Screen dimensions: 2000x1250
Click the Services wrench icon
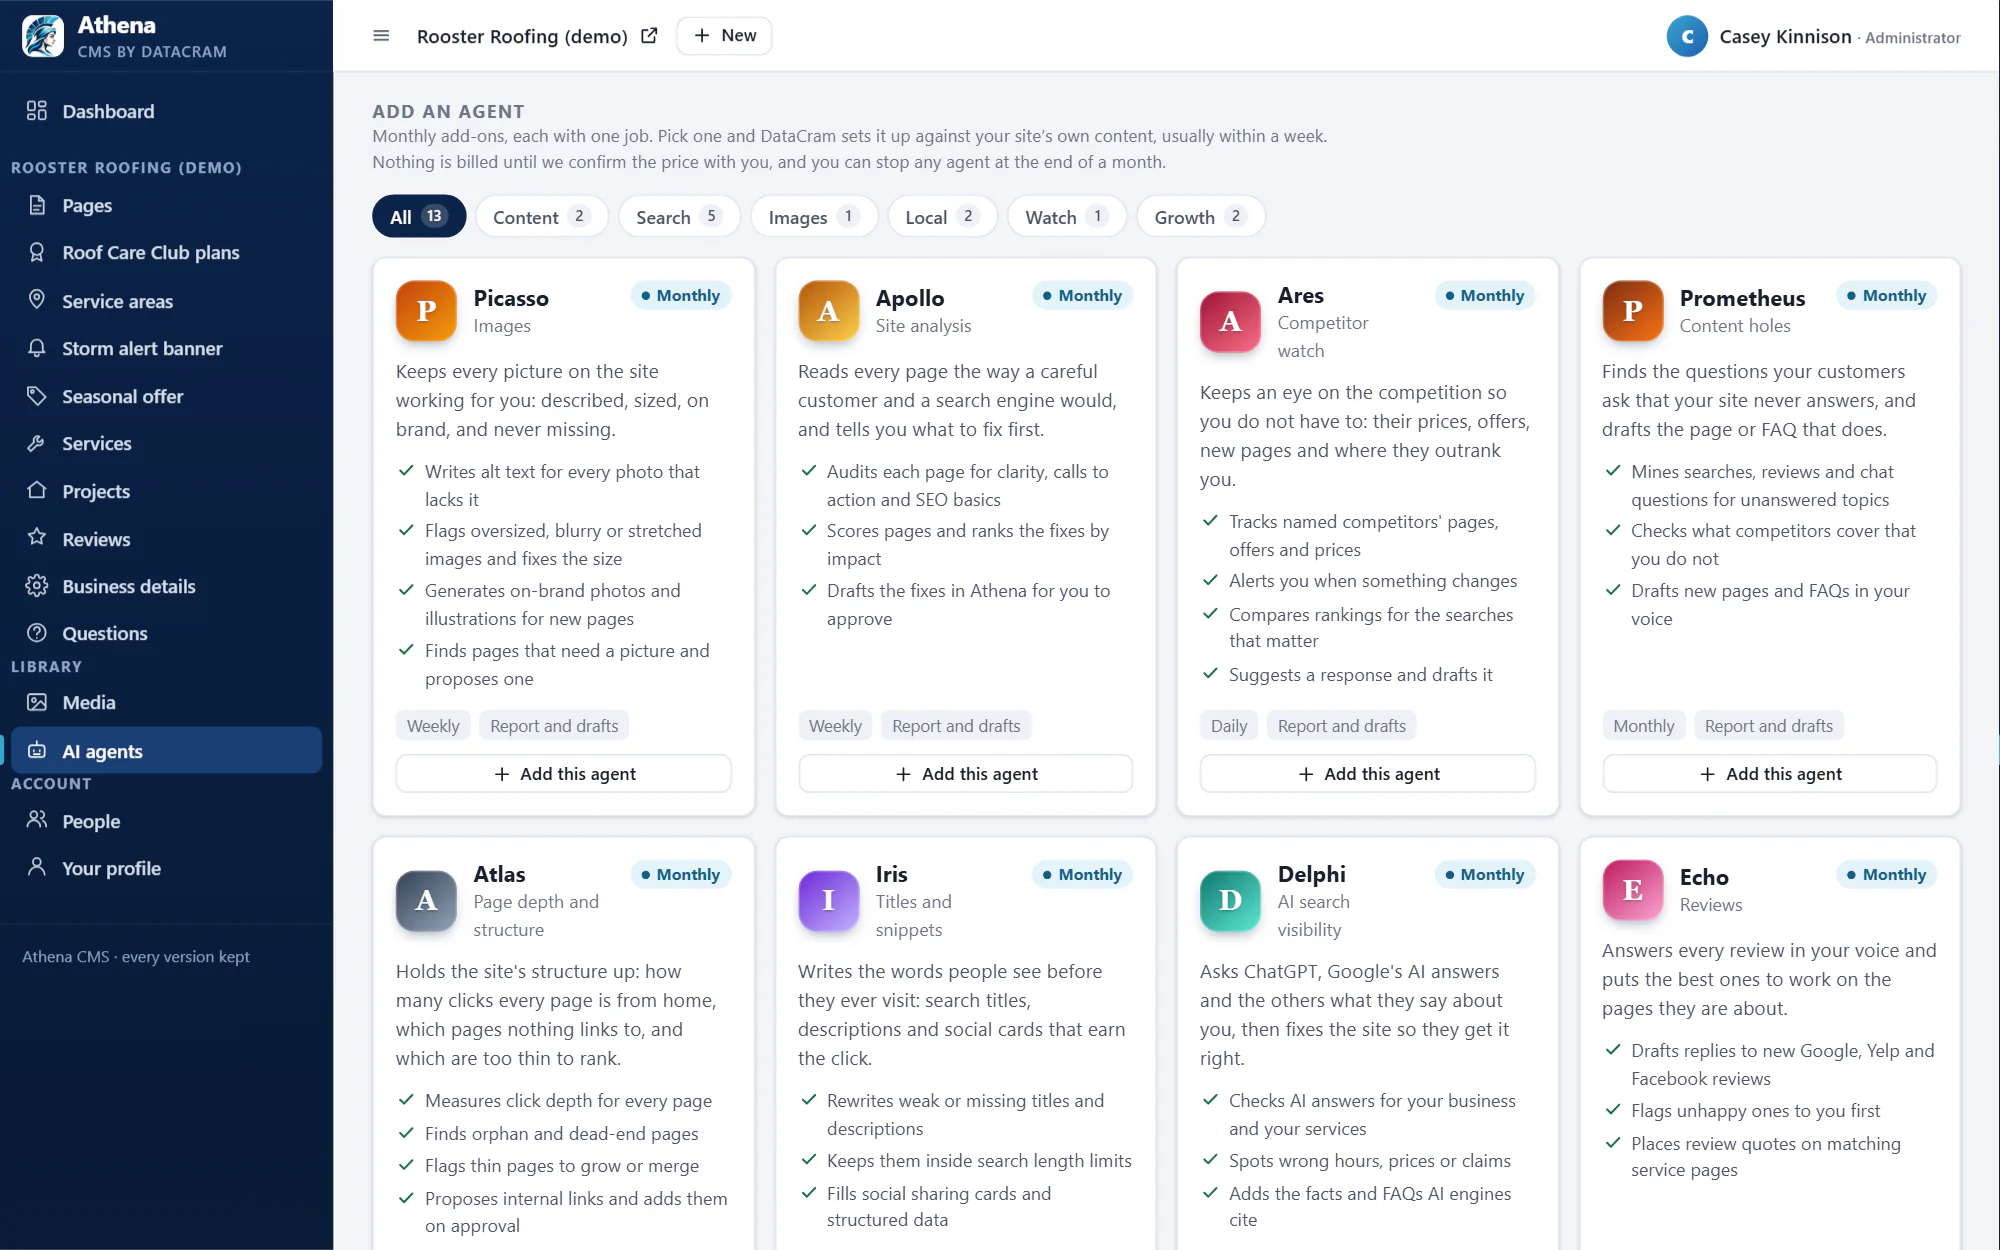[37, 443]
